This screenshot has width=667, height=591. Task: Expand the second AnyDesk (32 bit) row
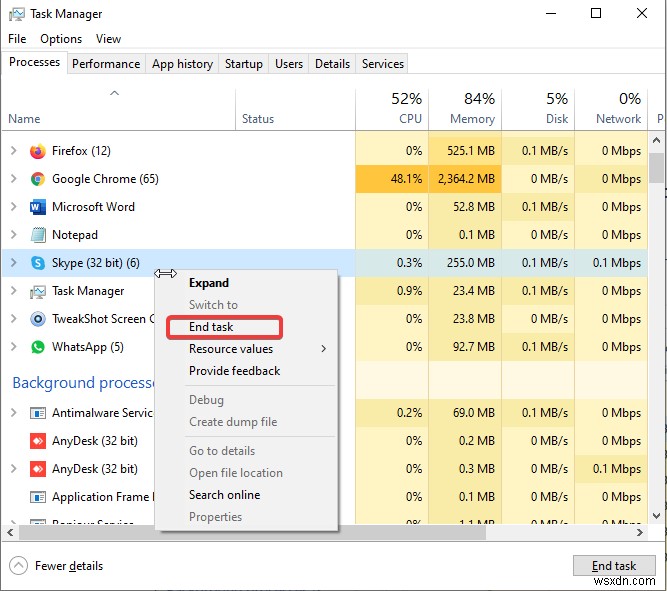13,469
